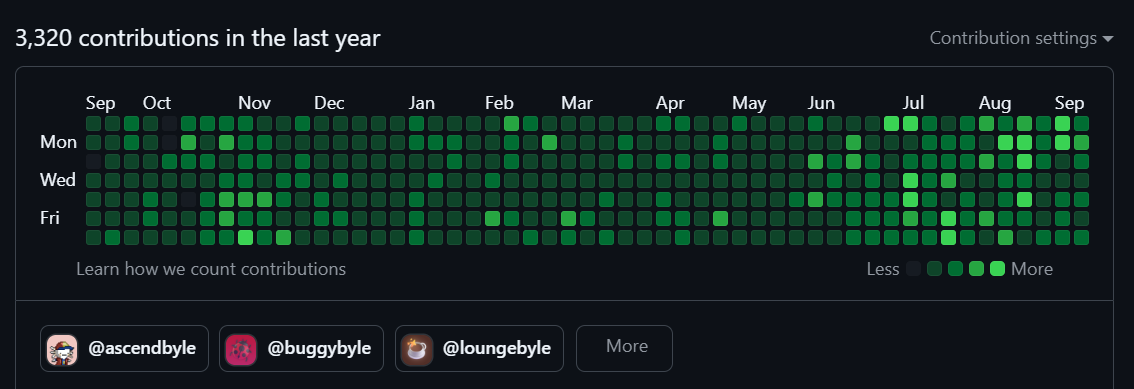Click the "Jan" month label
This screenshot has width=1134, height=389.
[x=422, y=103]
